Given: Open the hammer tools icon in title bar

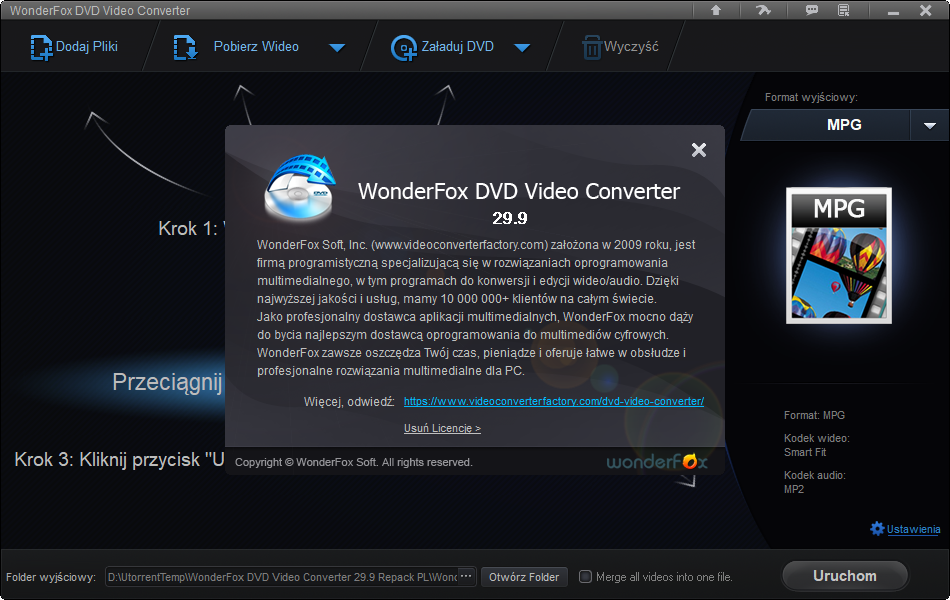Looking at the screenshot, I should coord(763,10).
